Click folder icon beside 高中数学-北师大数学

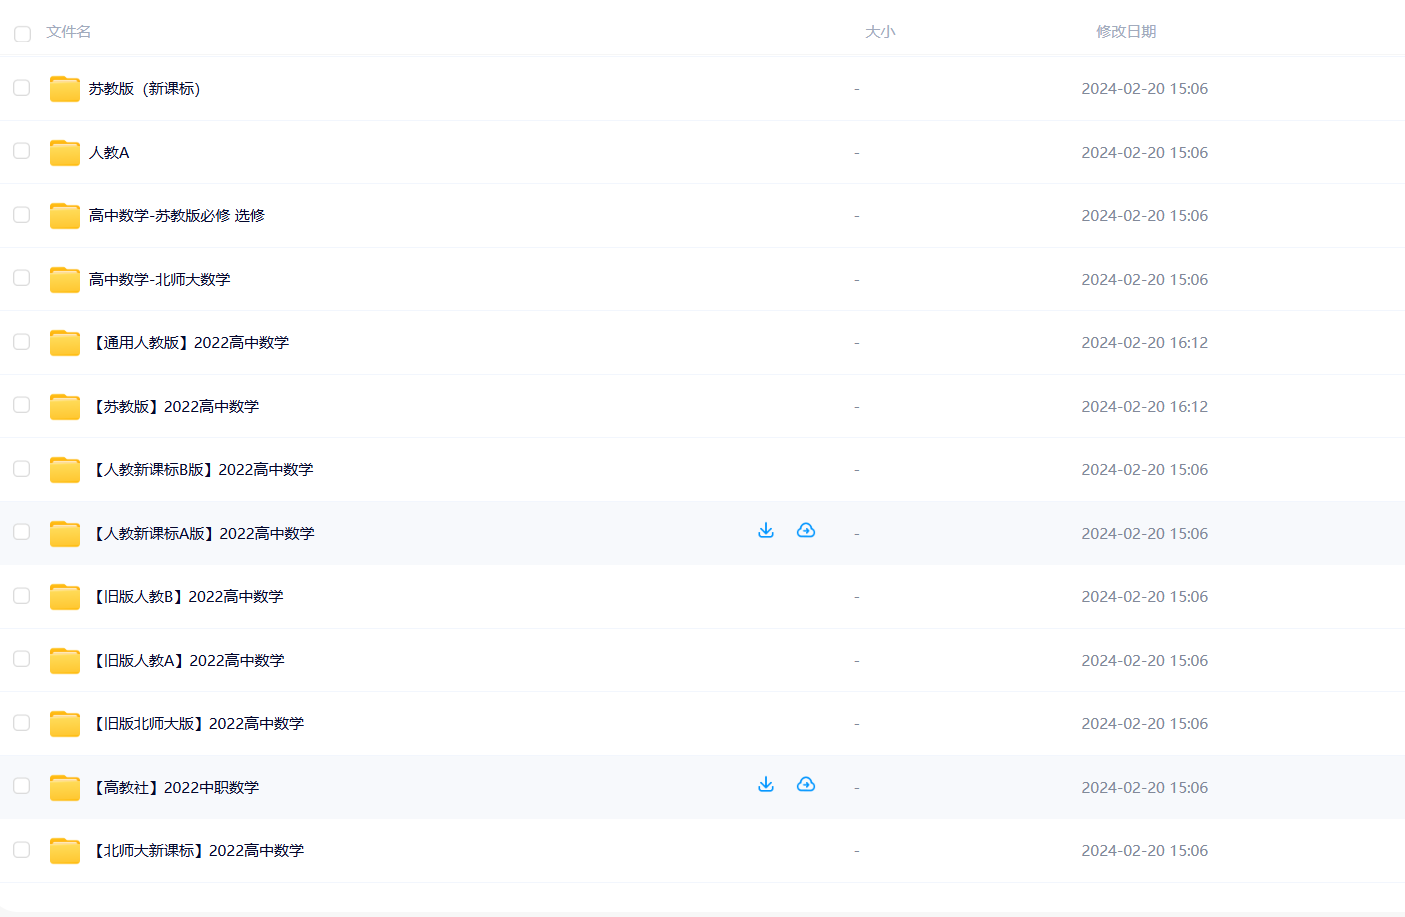[65, 280]
